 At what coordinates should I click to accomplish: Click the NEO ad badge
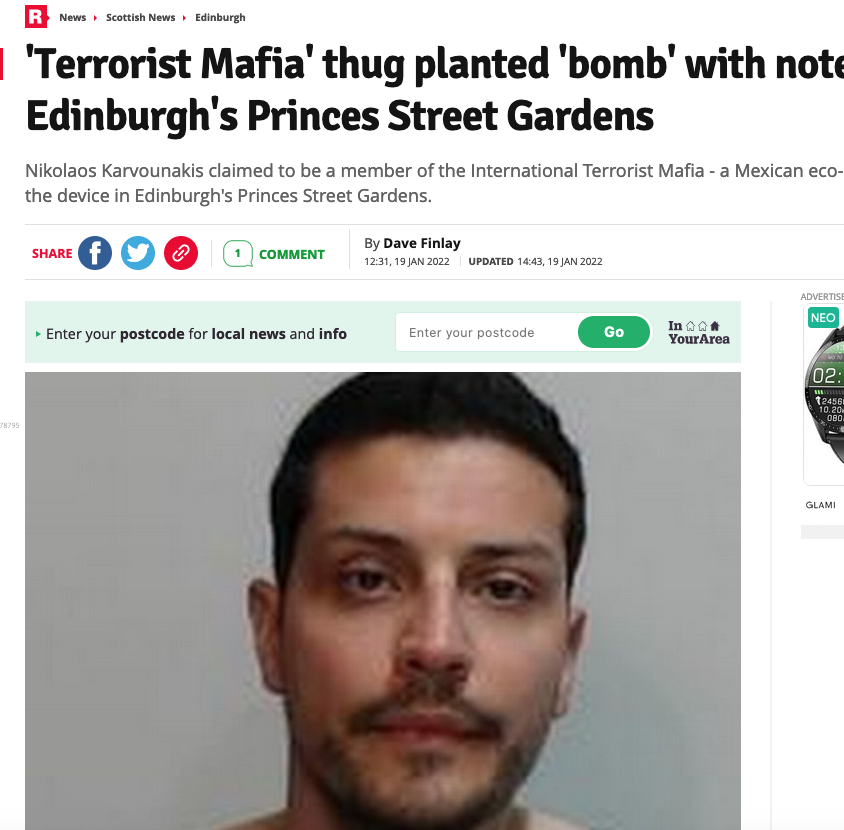click(x=823, y=318)
